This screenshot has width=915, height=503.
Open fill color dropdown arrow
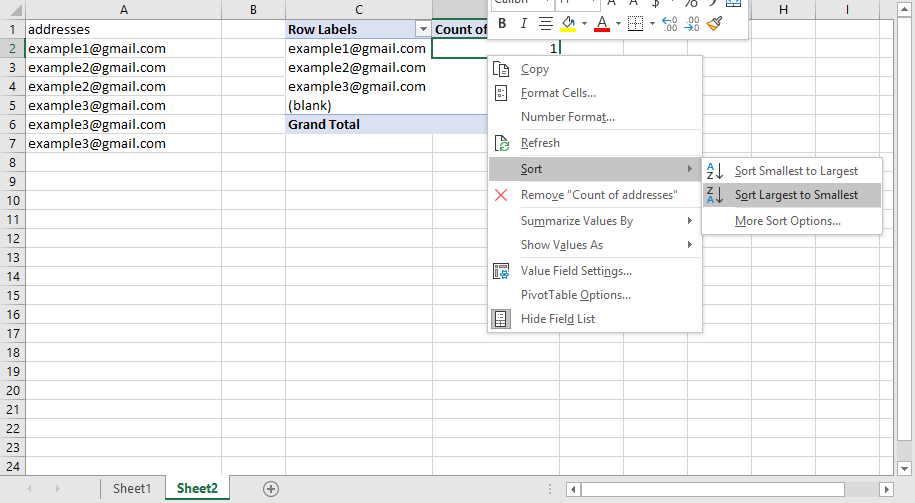coord(584,24)
